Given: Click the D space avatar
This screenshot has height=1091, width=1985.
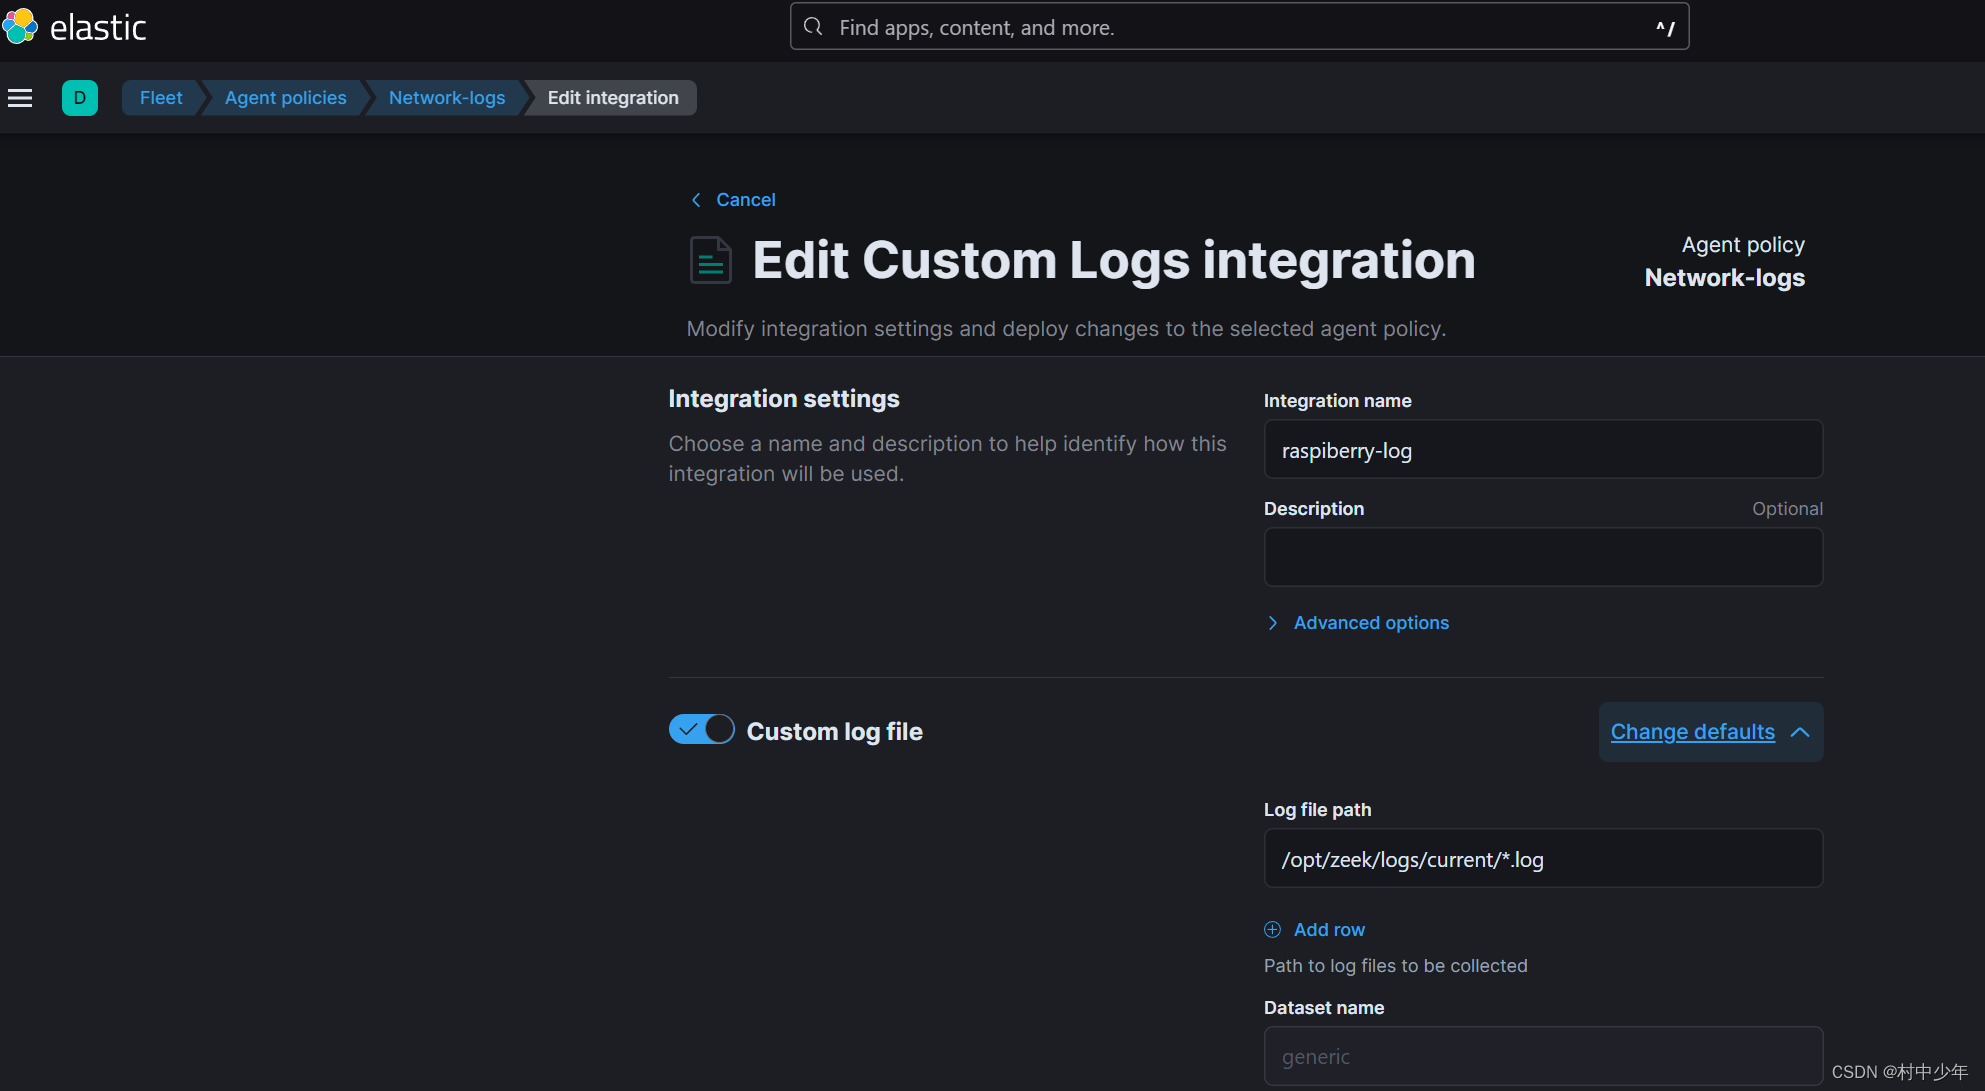Looking at the screenshot, I should pyautogui.click(x=80, y=98).
